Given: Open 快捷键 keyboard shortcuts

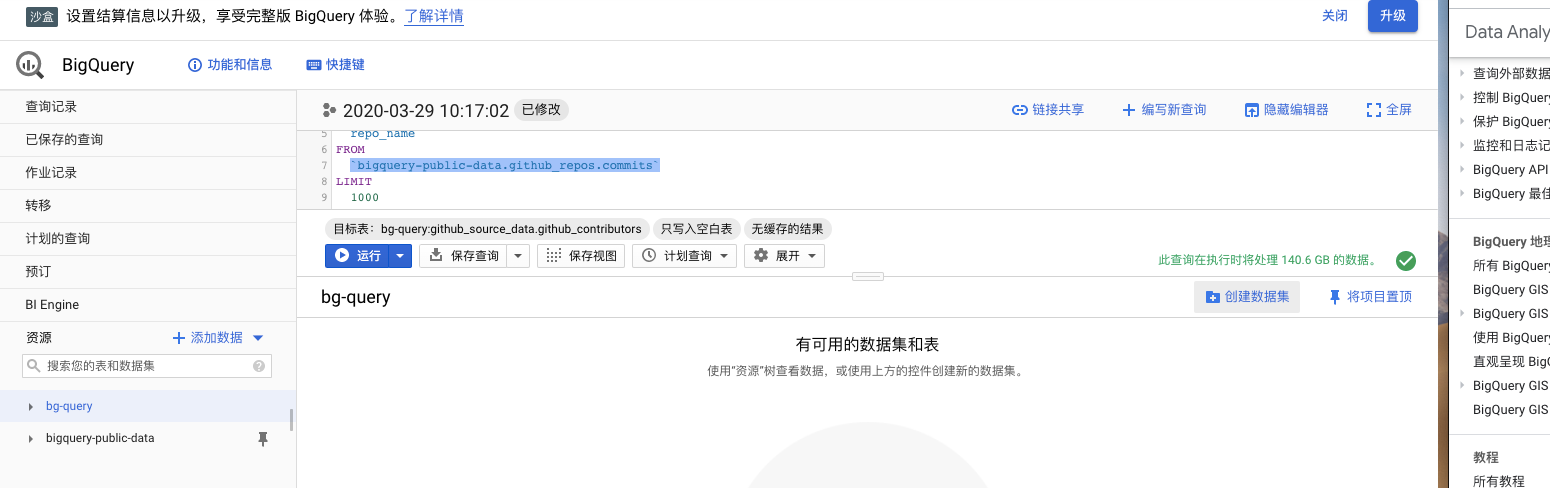Looking at the screenshot, I should 335,65.
